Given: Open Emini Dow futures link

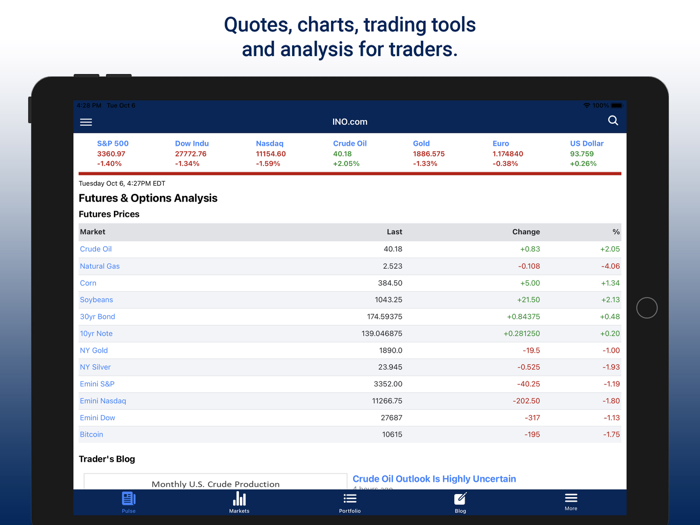Looking at the screenshot, I should pos(97,418).
